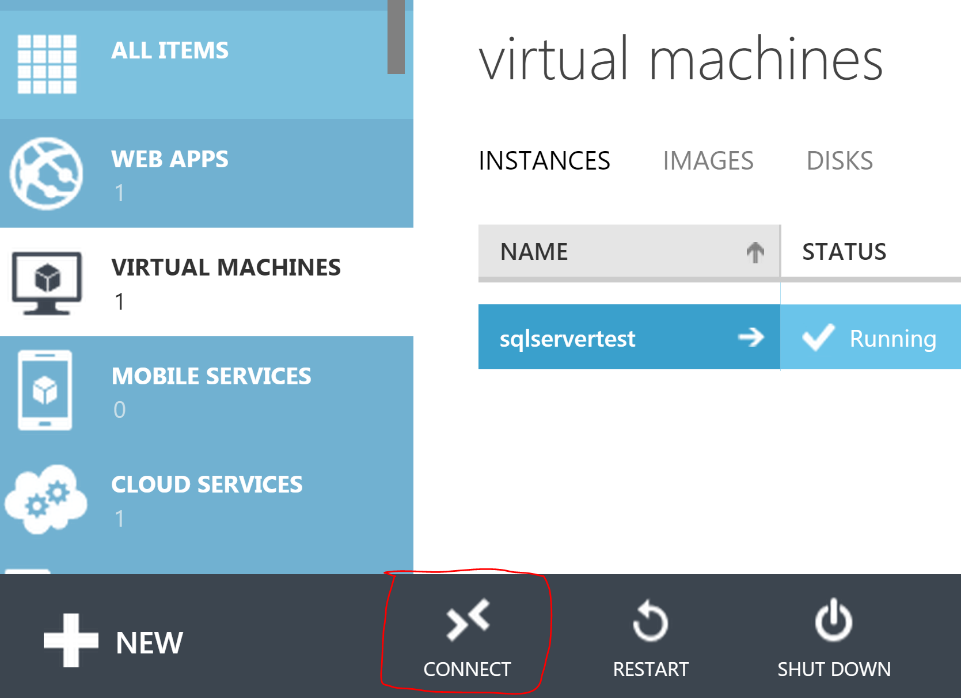This screenshot has height=698, width=961.
Task: Click the Web Apps count 1
Action: [x=120, y=194]
